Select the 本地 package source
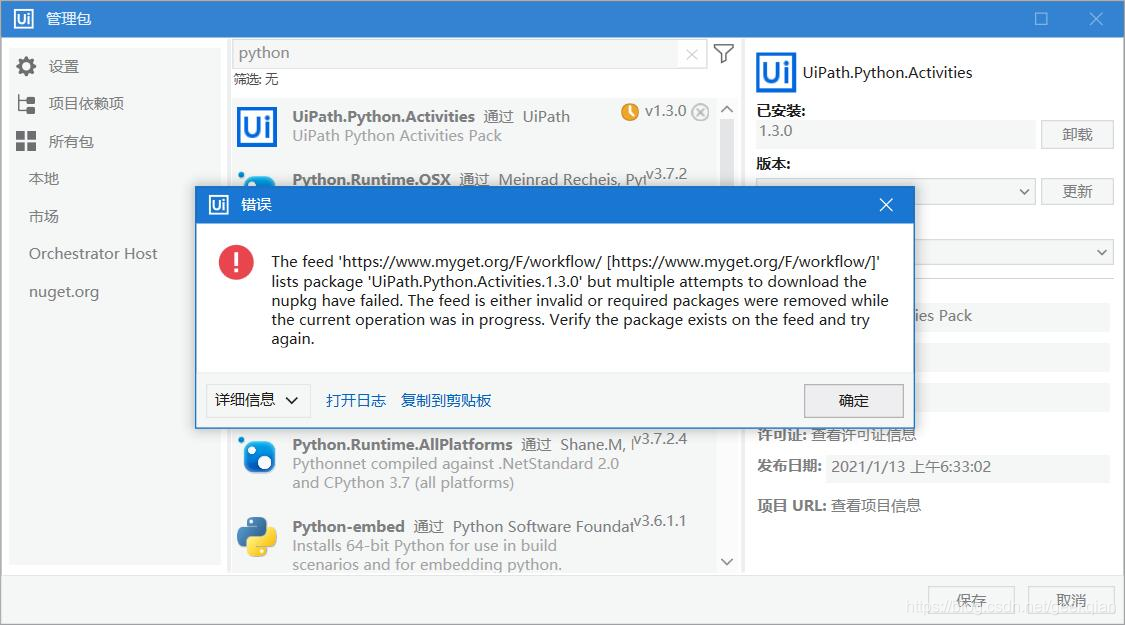The image size is (1125, 625). coord(44,179)
